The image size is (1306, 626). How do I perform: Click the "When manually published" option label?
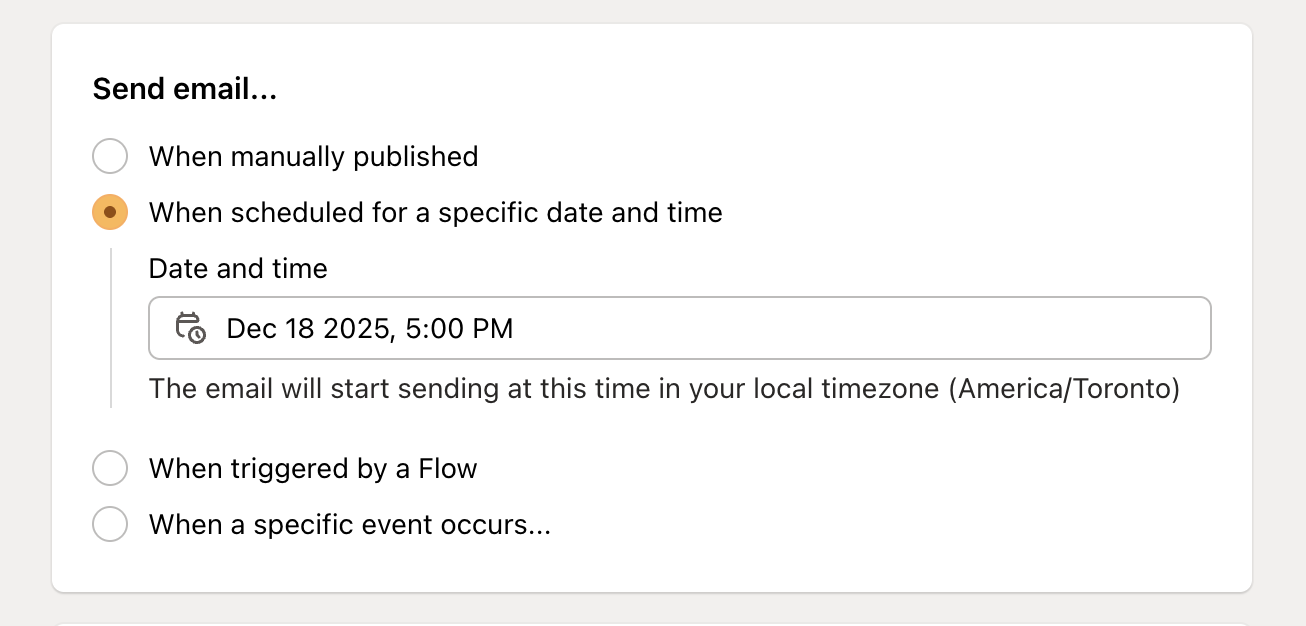(313, 156)
